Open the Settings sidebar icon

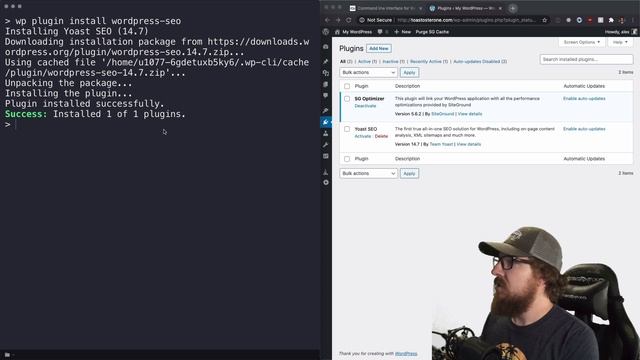coord(326,156)
